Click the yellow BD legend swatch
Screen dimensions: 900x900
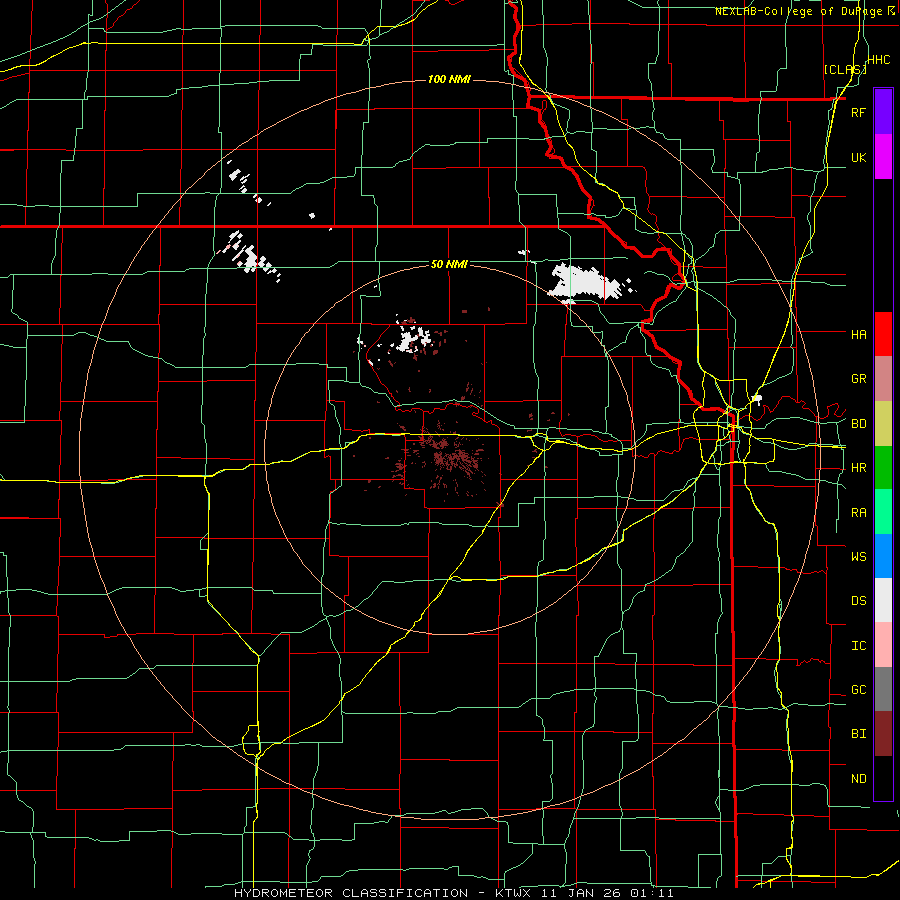(883, 424)
